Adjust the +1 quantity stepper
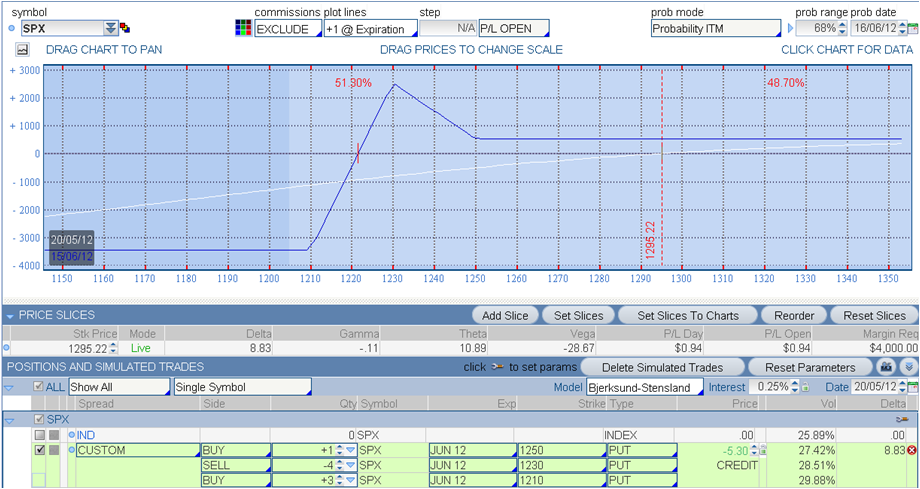Screen dimensions: 920x489 click(x=339, y=450)
